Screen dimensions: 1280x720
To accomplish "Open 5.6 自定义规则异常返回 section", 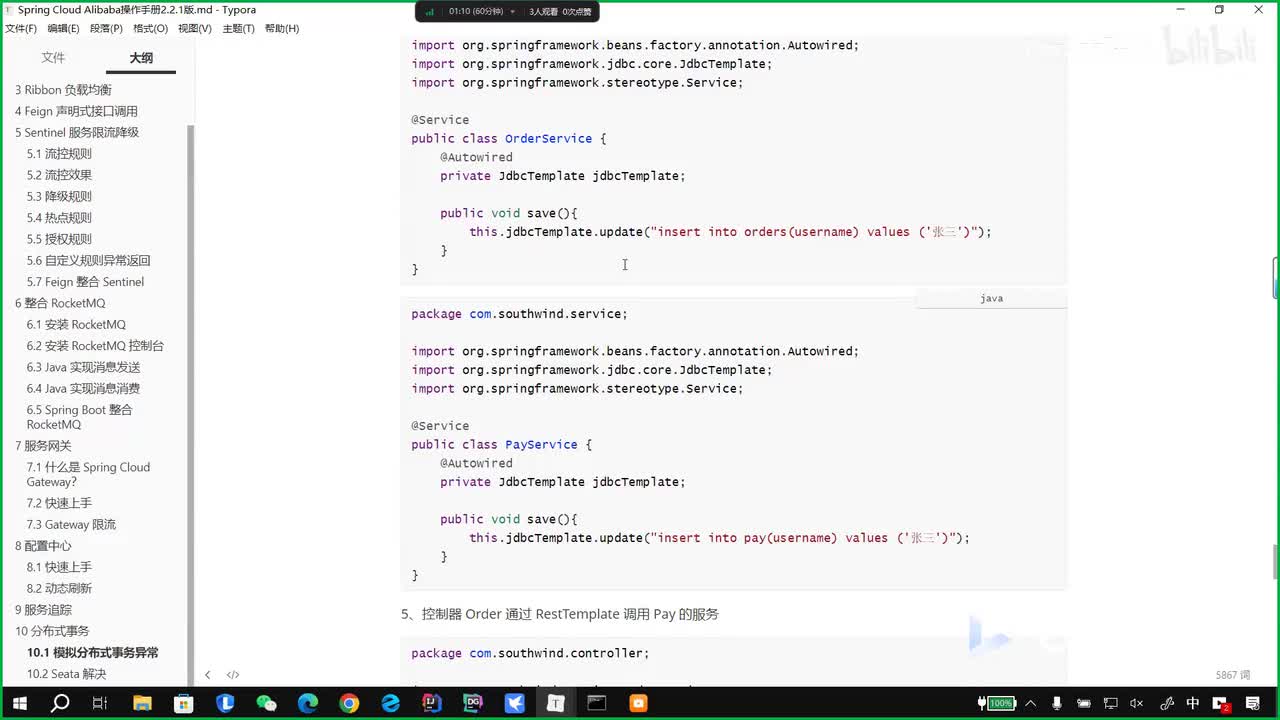I will (88, 260).
